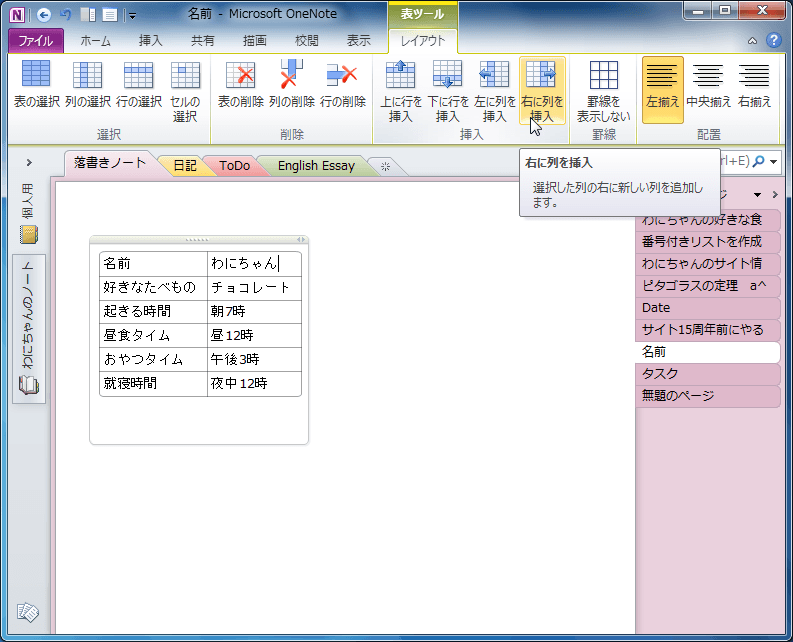The width and height of the screenshot is (793, 642).
Task: Apply center alignment (中央揃え)
Action: [x=708, y=84]
